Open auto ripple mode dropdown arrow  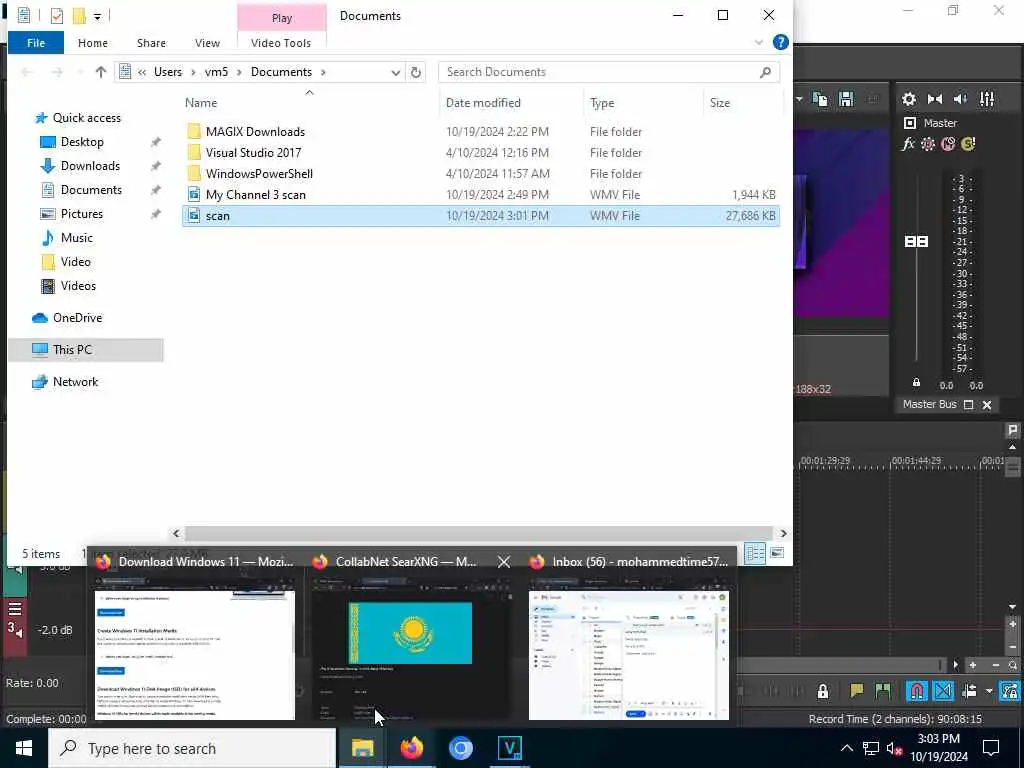[x=989, y=691]
